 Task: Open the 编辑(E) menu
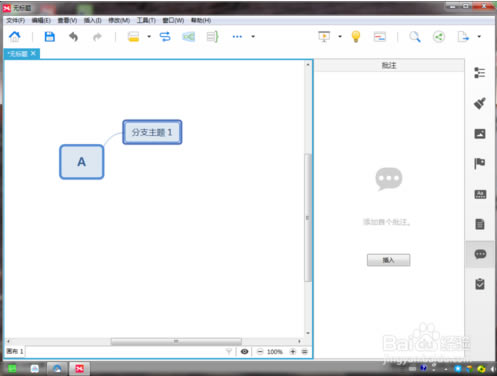click(41, 20)
